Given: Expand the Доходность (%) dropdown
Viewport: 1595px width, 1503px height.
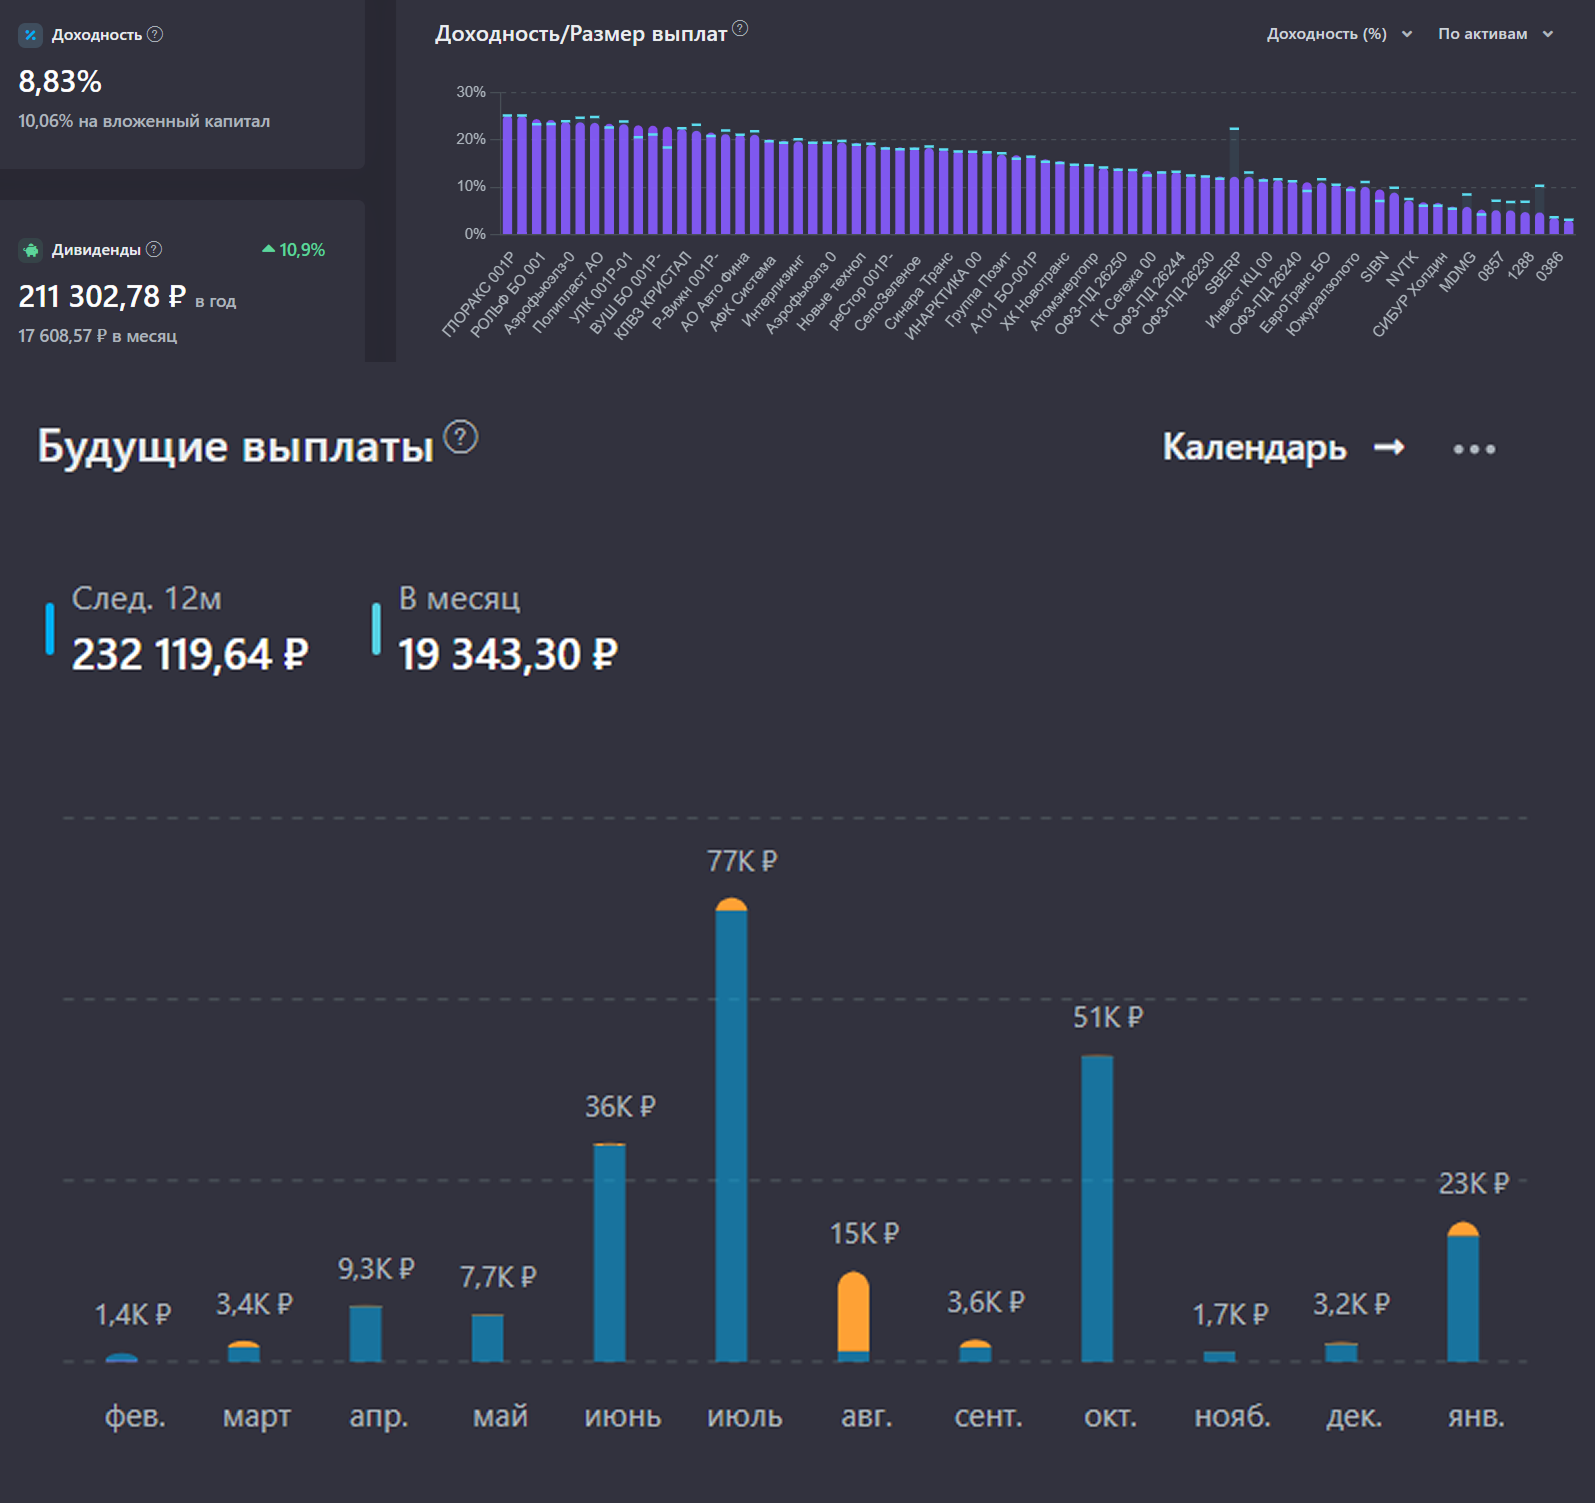Looking at the screenshot, I should (1339, 34).
